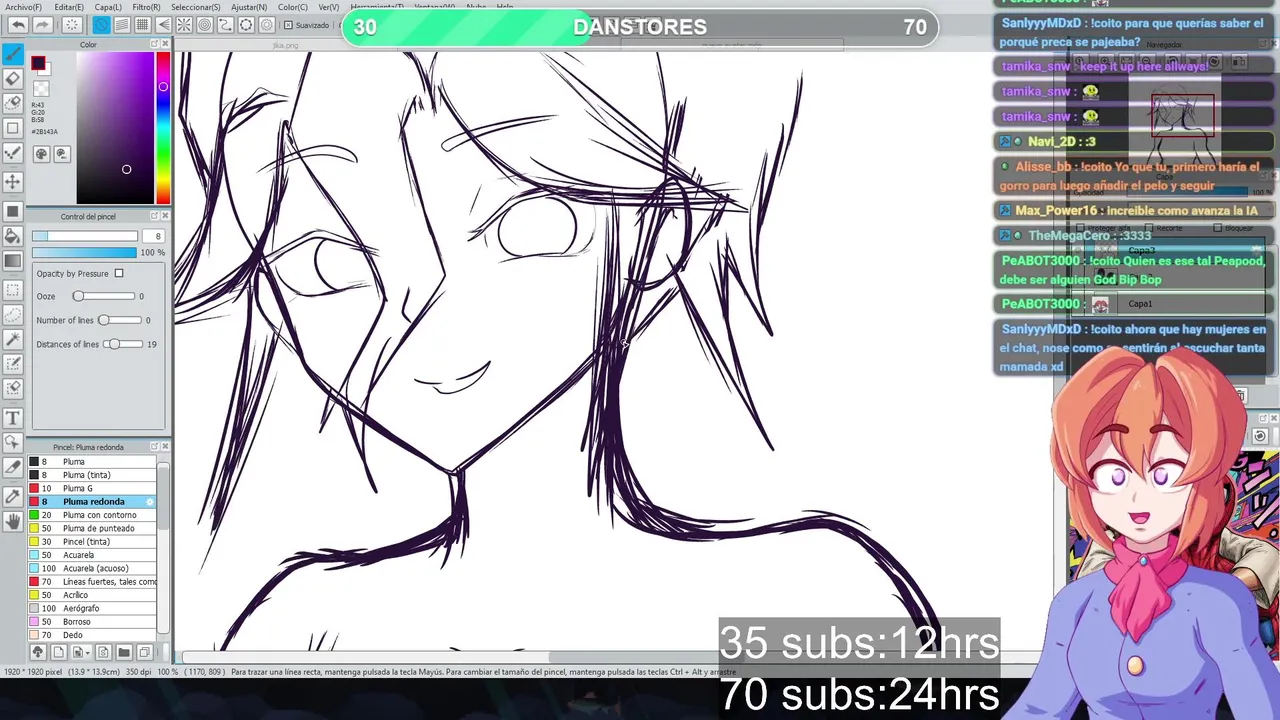Open the Archivo(F) menu
This screenshot has width=1280, height=720.
pyautogui.click(x=23, y=7)
